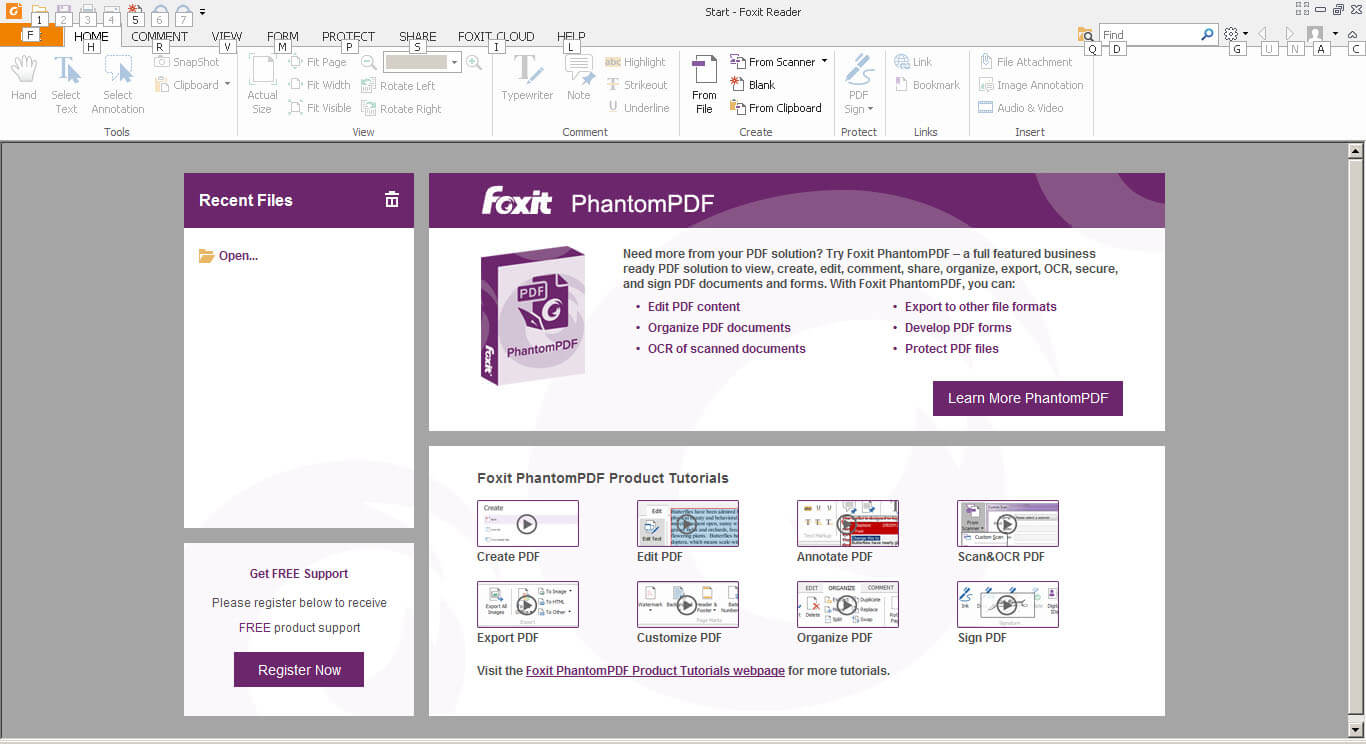This screenshot has width=1366, height=744.
Task: Open the FILE tab
Action: [x=30, y=34]
